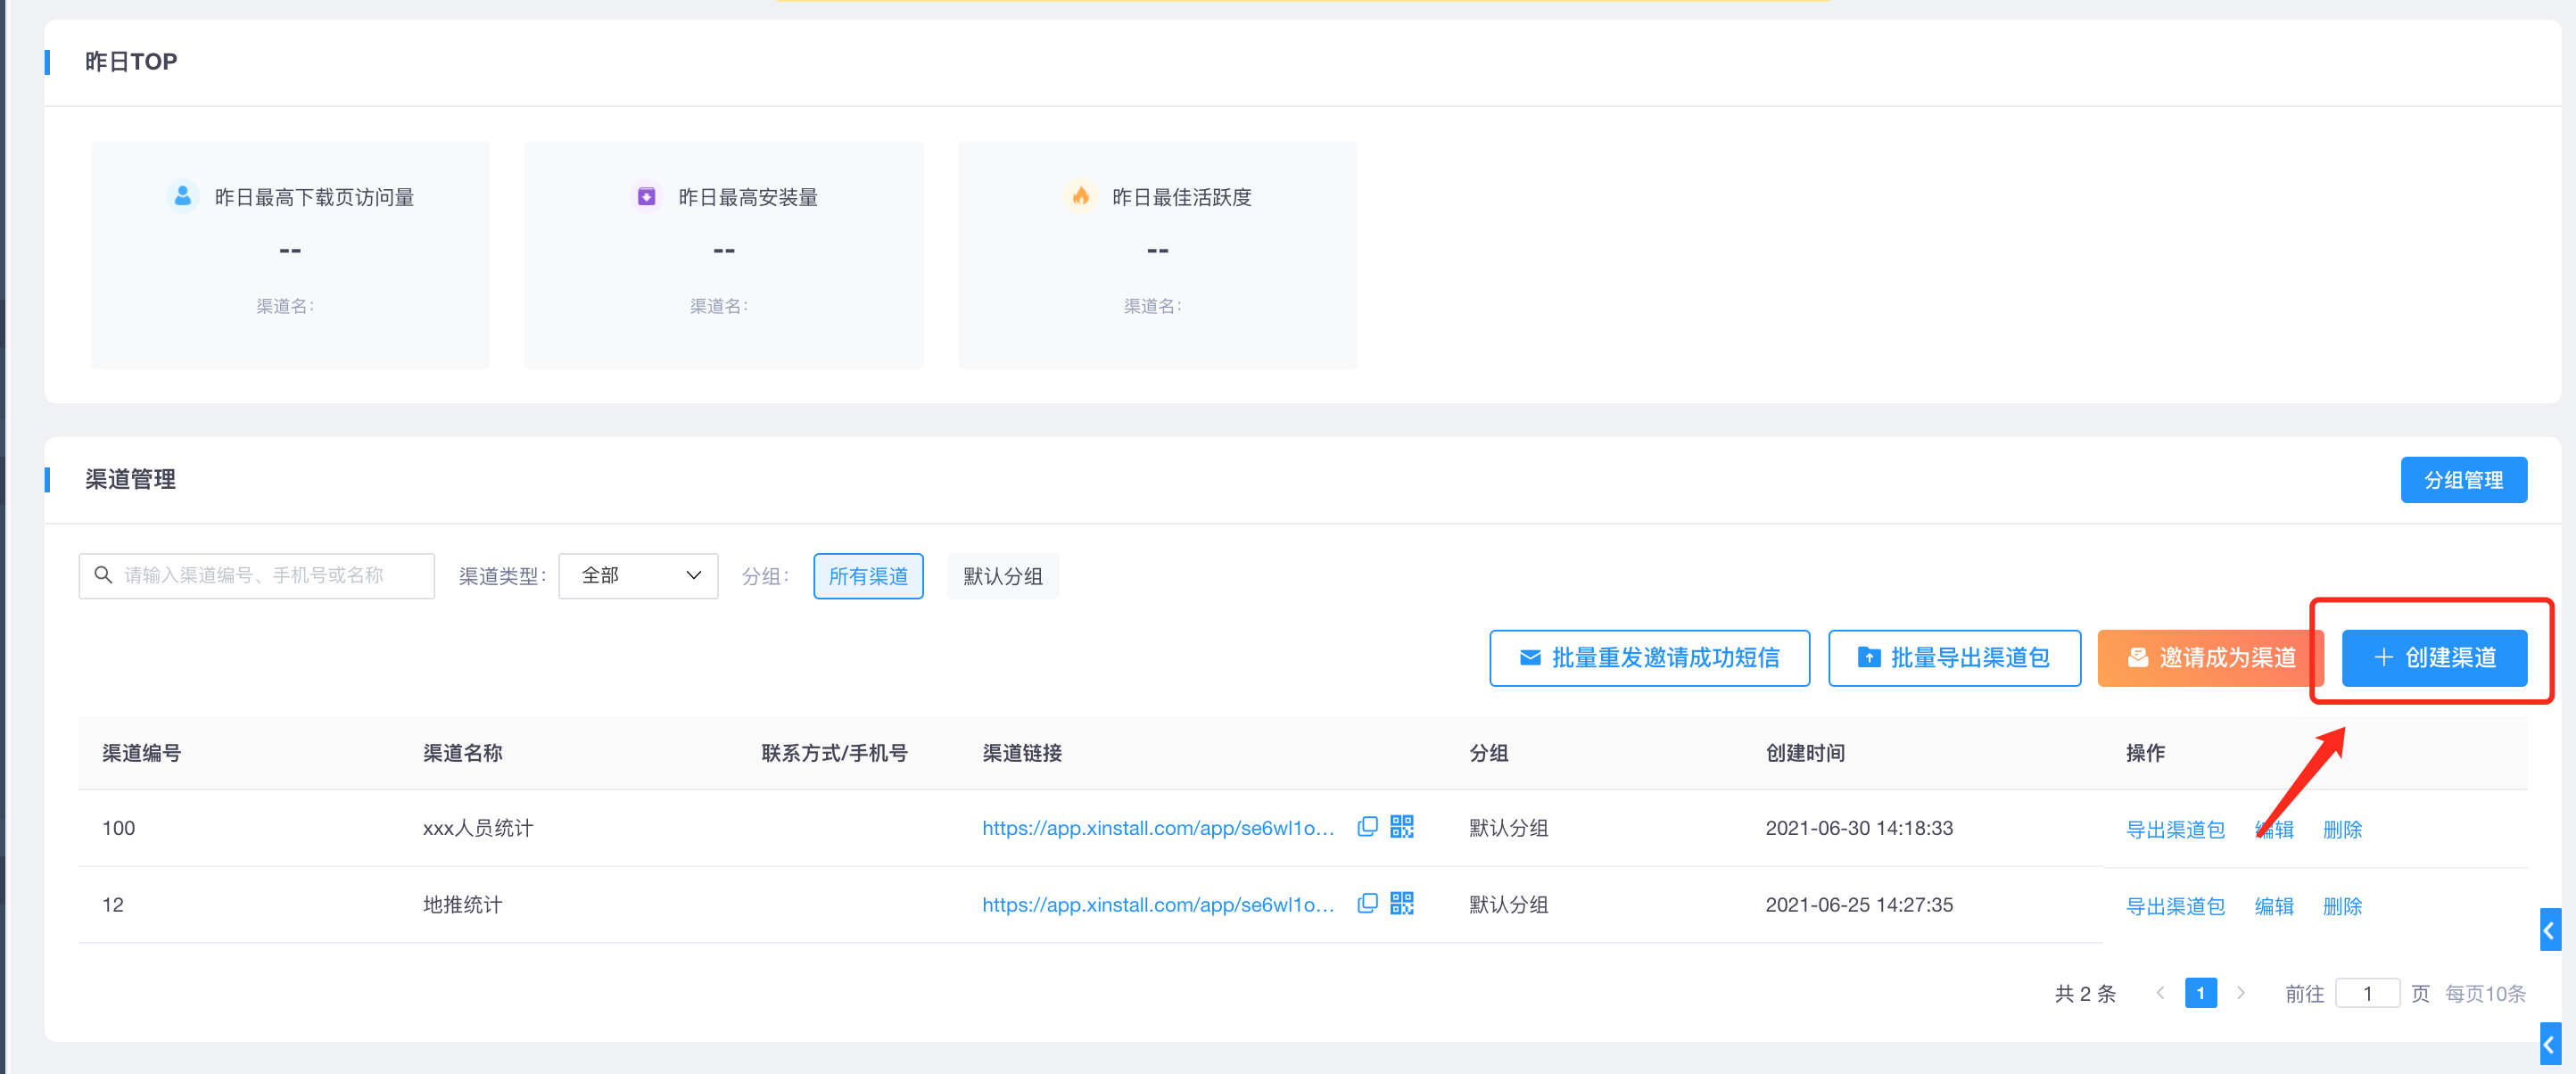The image size is (2576, 1074).
Task: Delete the 地推统计 channel row
Action: 2341,905
